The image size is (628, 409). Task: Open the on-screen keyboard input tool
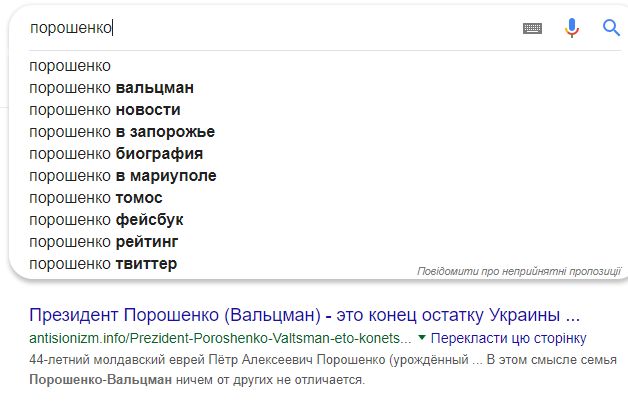coord(532,28)
